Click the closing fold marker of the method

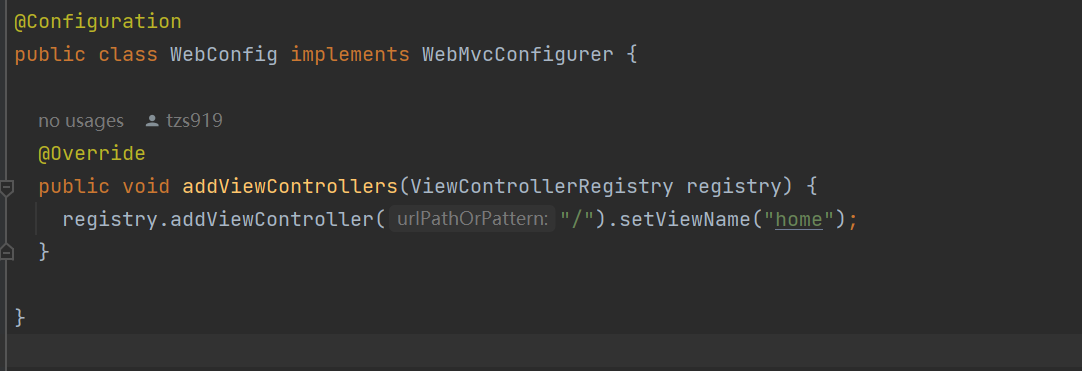[x=7, y=252]
